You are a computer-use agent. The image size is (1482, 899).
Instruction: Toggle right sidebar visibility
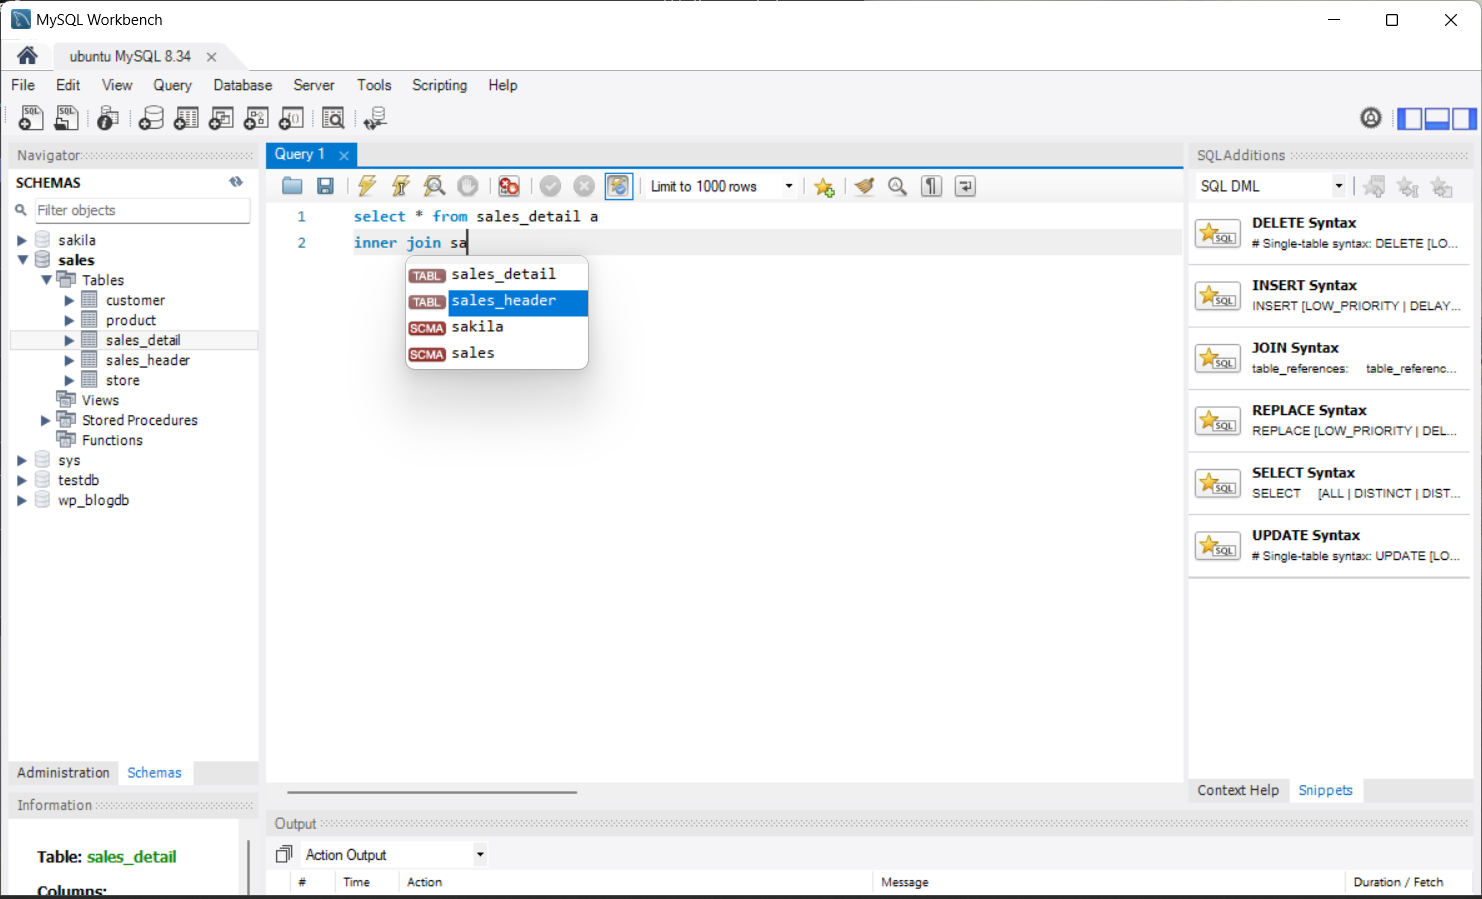(x=1464, y=119)
